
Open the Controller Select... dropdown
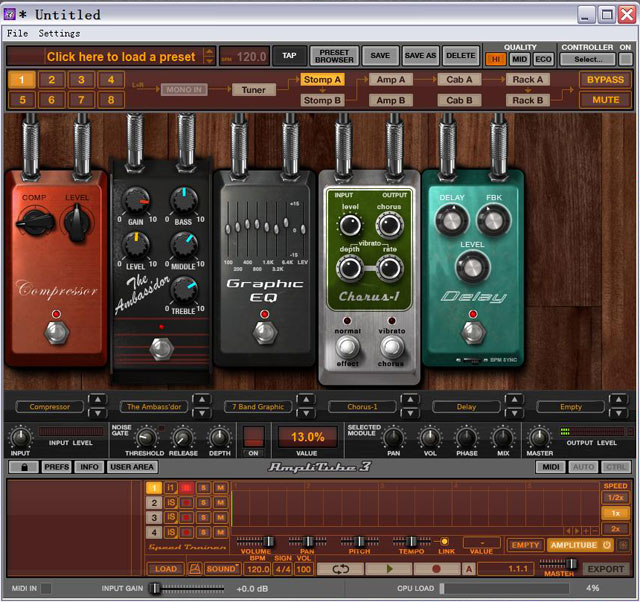[588, 59]
